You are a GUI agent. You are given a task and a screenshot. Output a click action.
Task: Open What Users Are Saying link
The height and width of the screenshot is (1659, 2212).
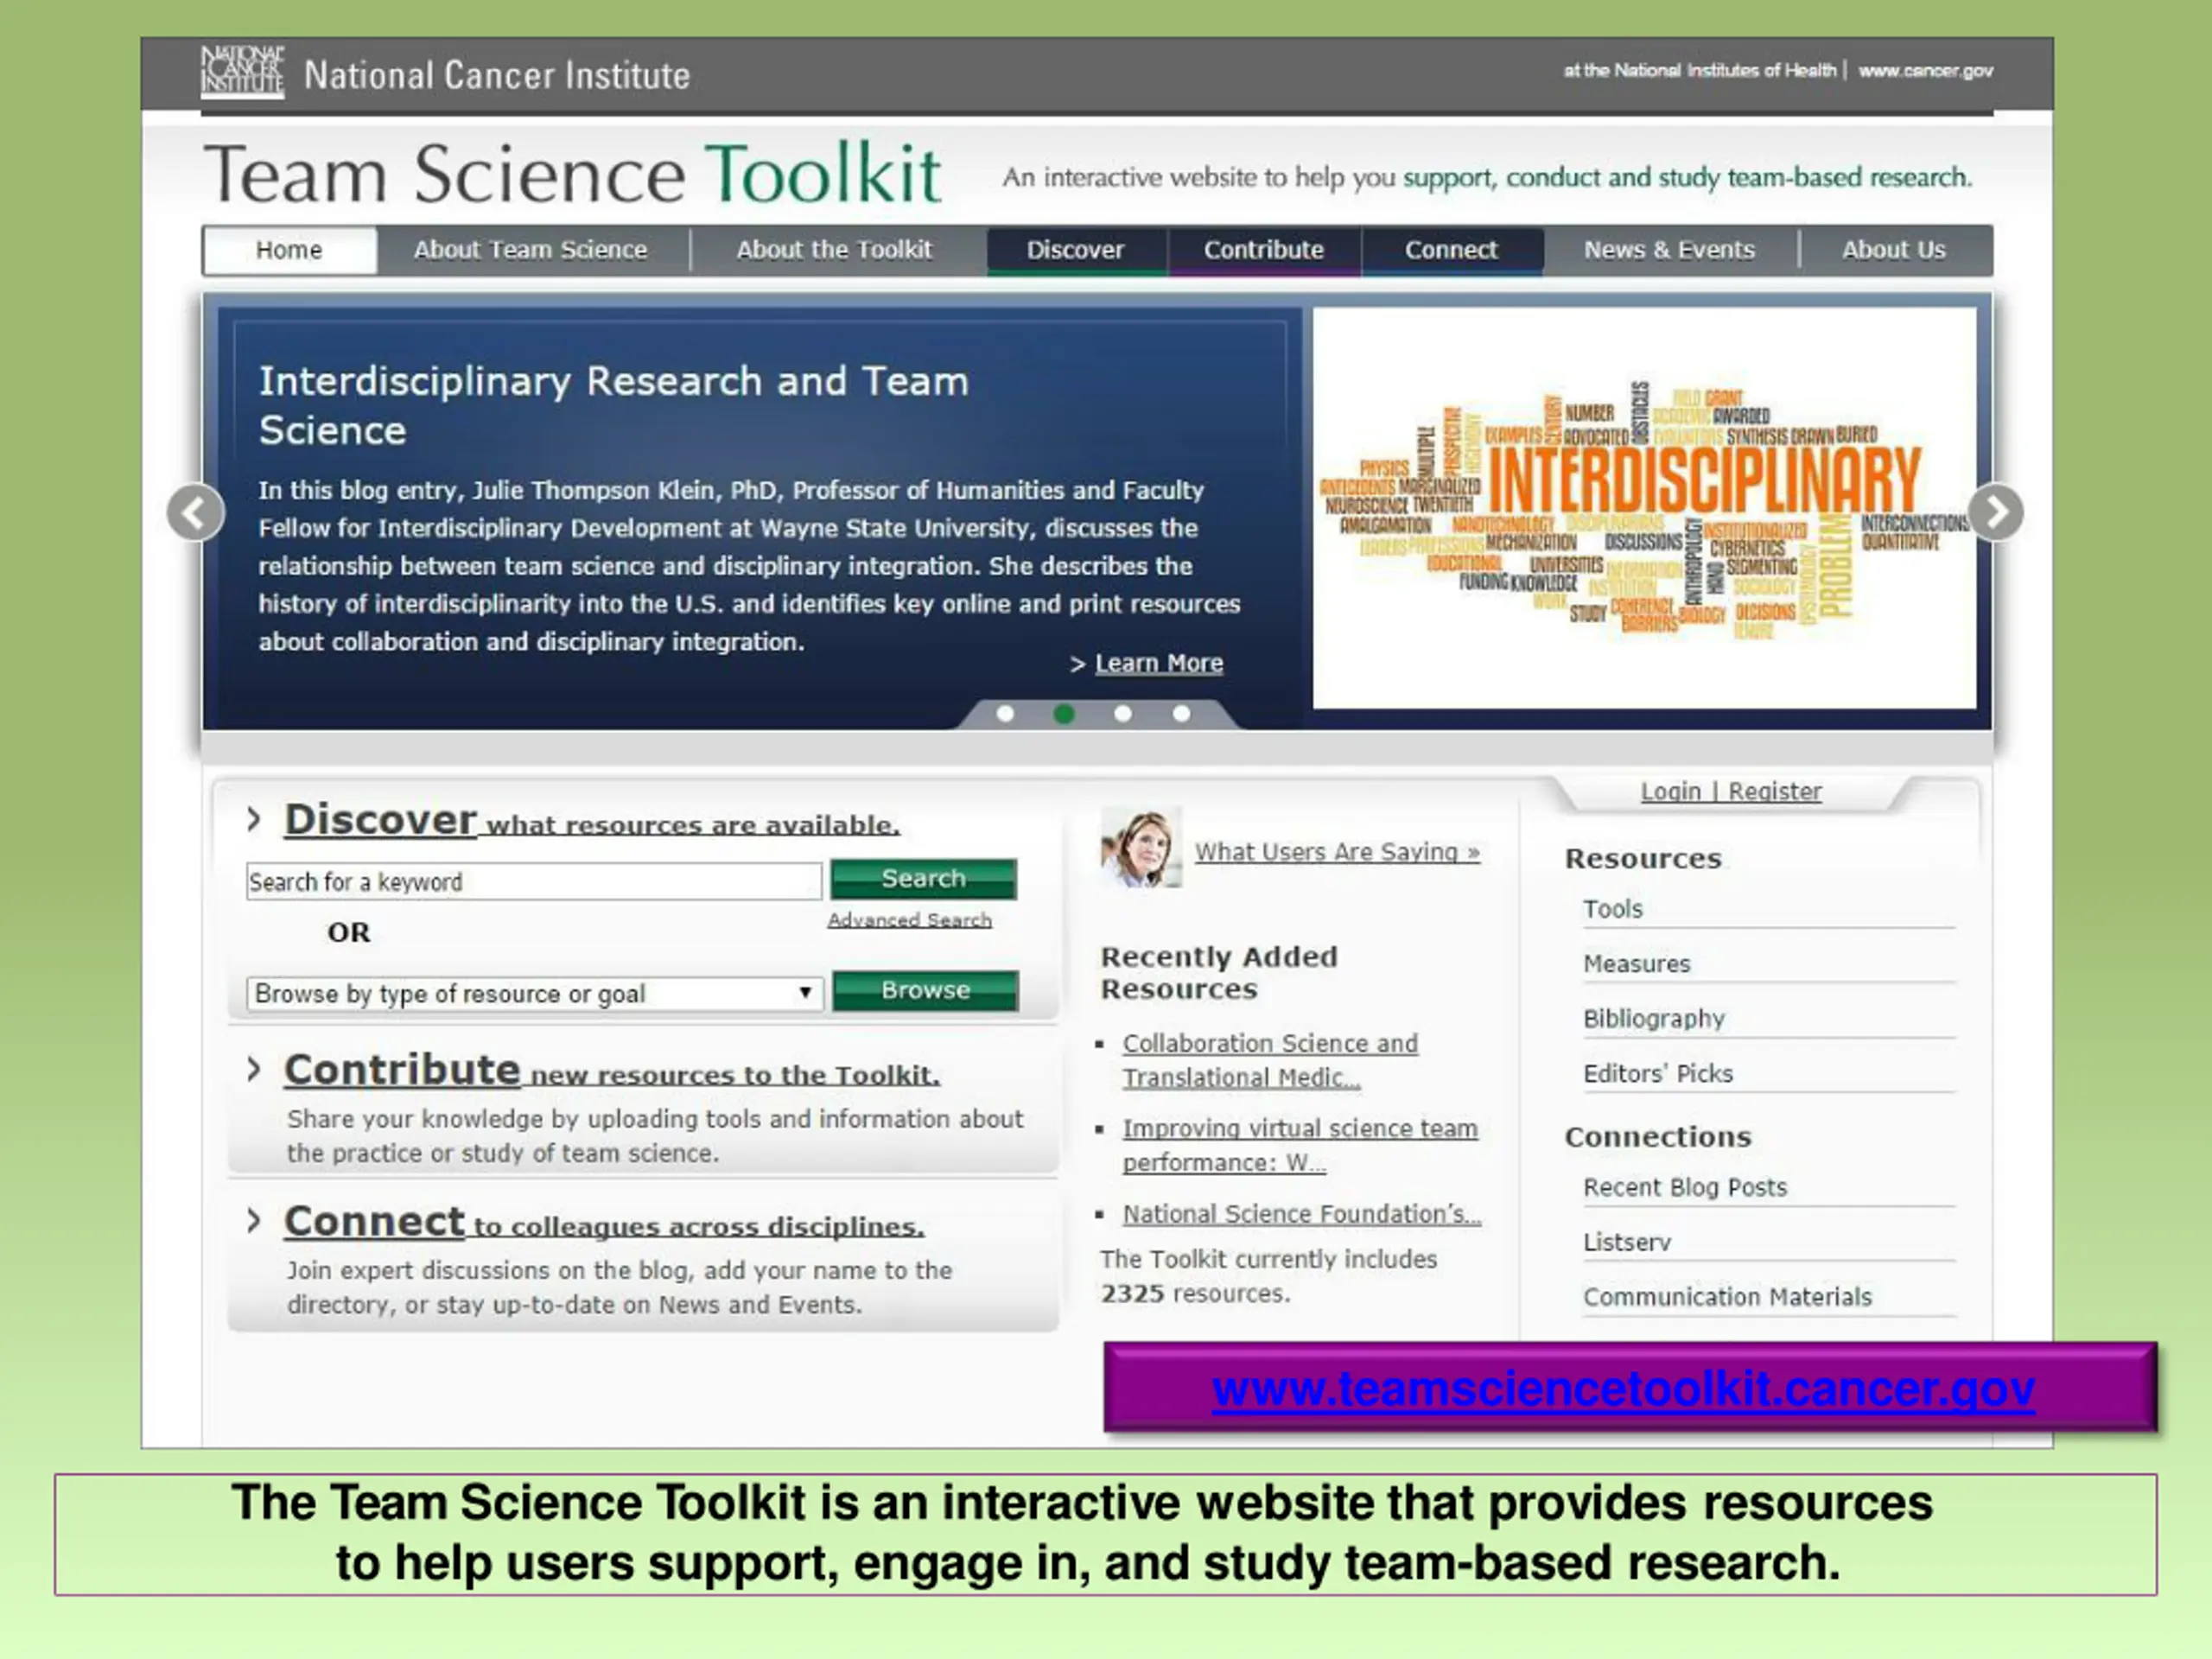click(1337, 852)
